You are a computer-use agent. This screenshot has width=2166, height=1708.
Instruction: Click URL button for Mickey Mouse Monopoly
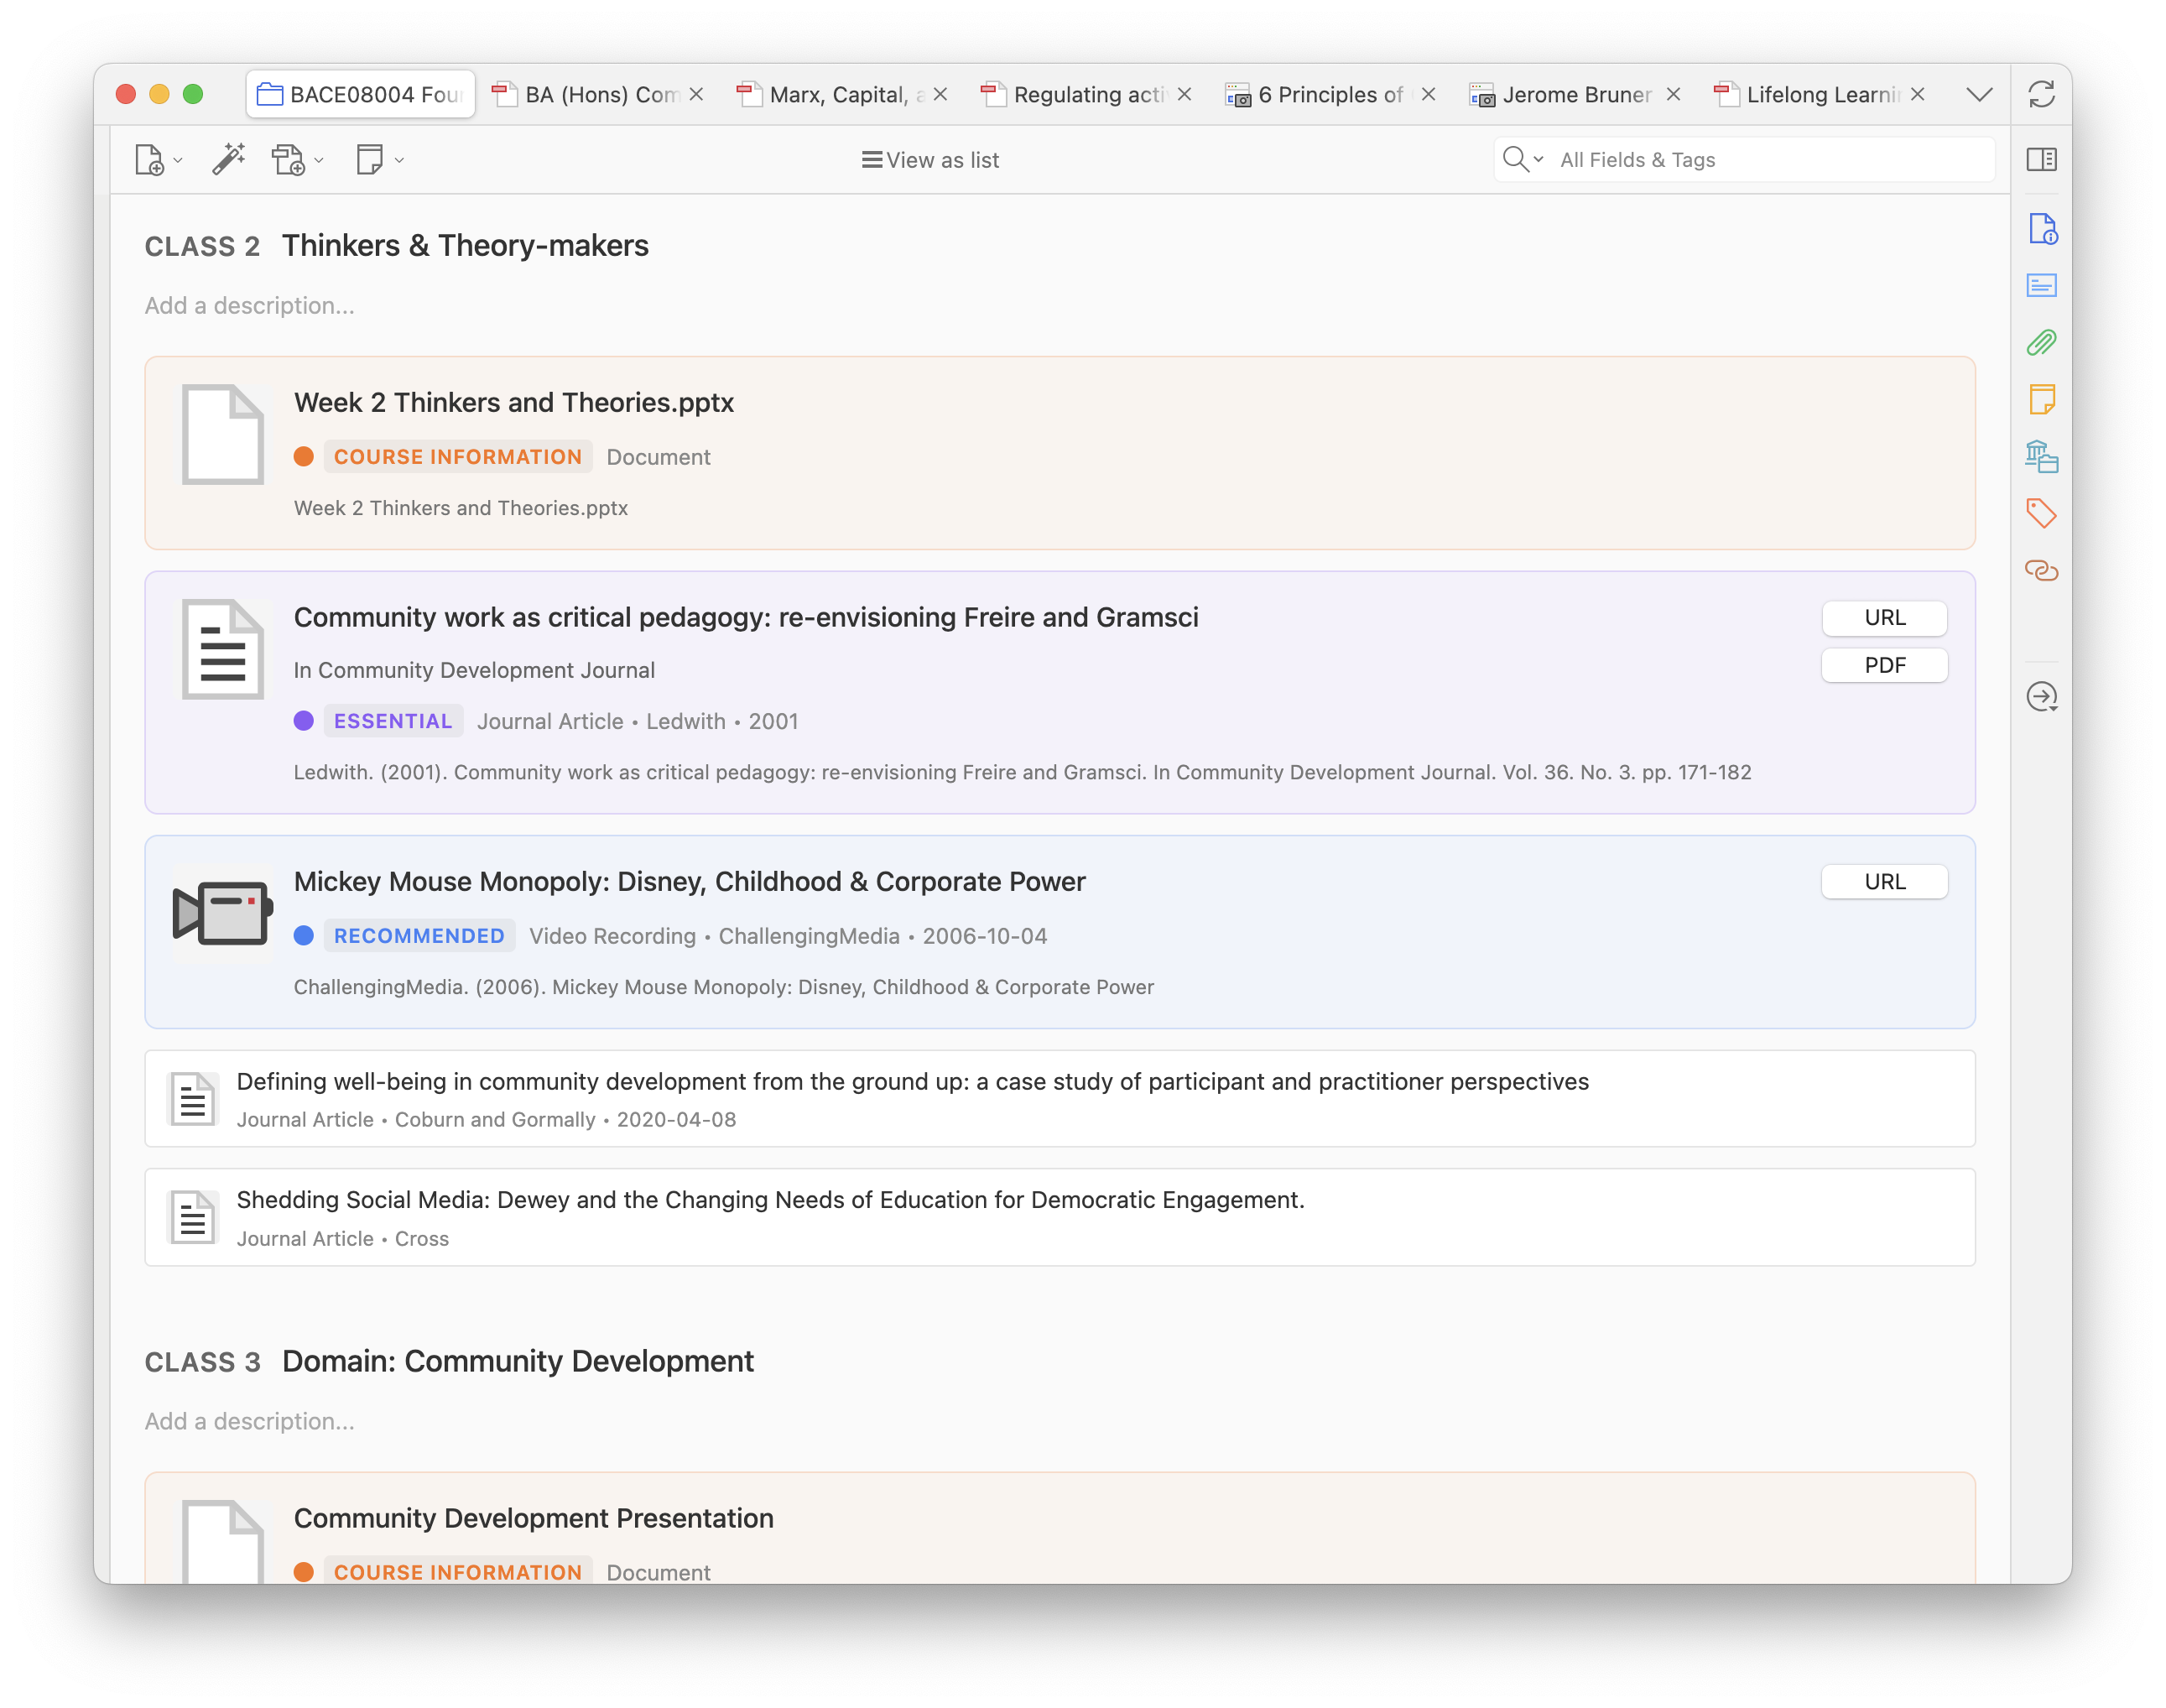(x=1884, y=882)
